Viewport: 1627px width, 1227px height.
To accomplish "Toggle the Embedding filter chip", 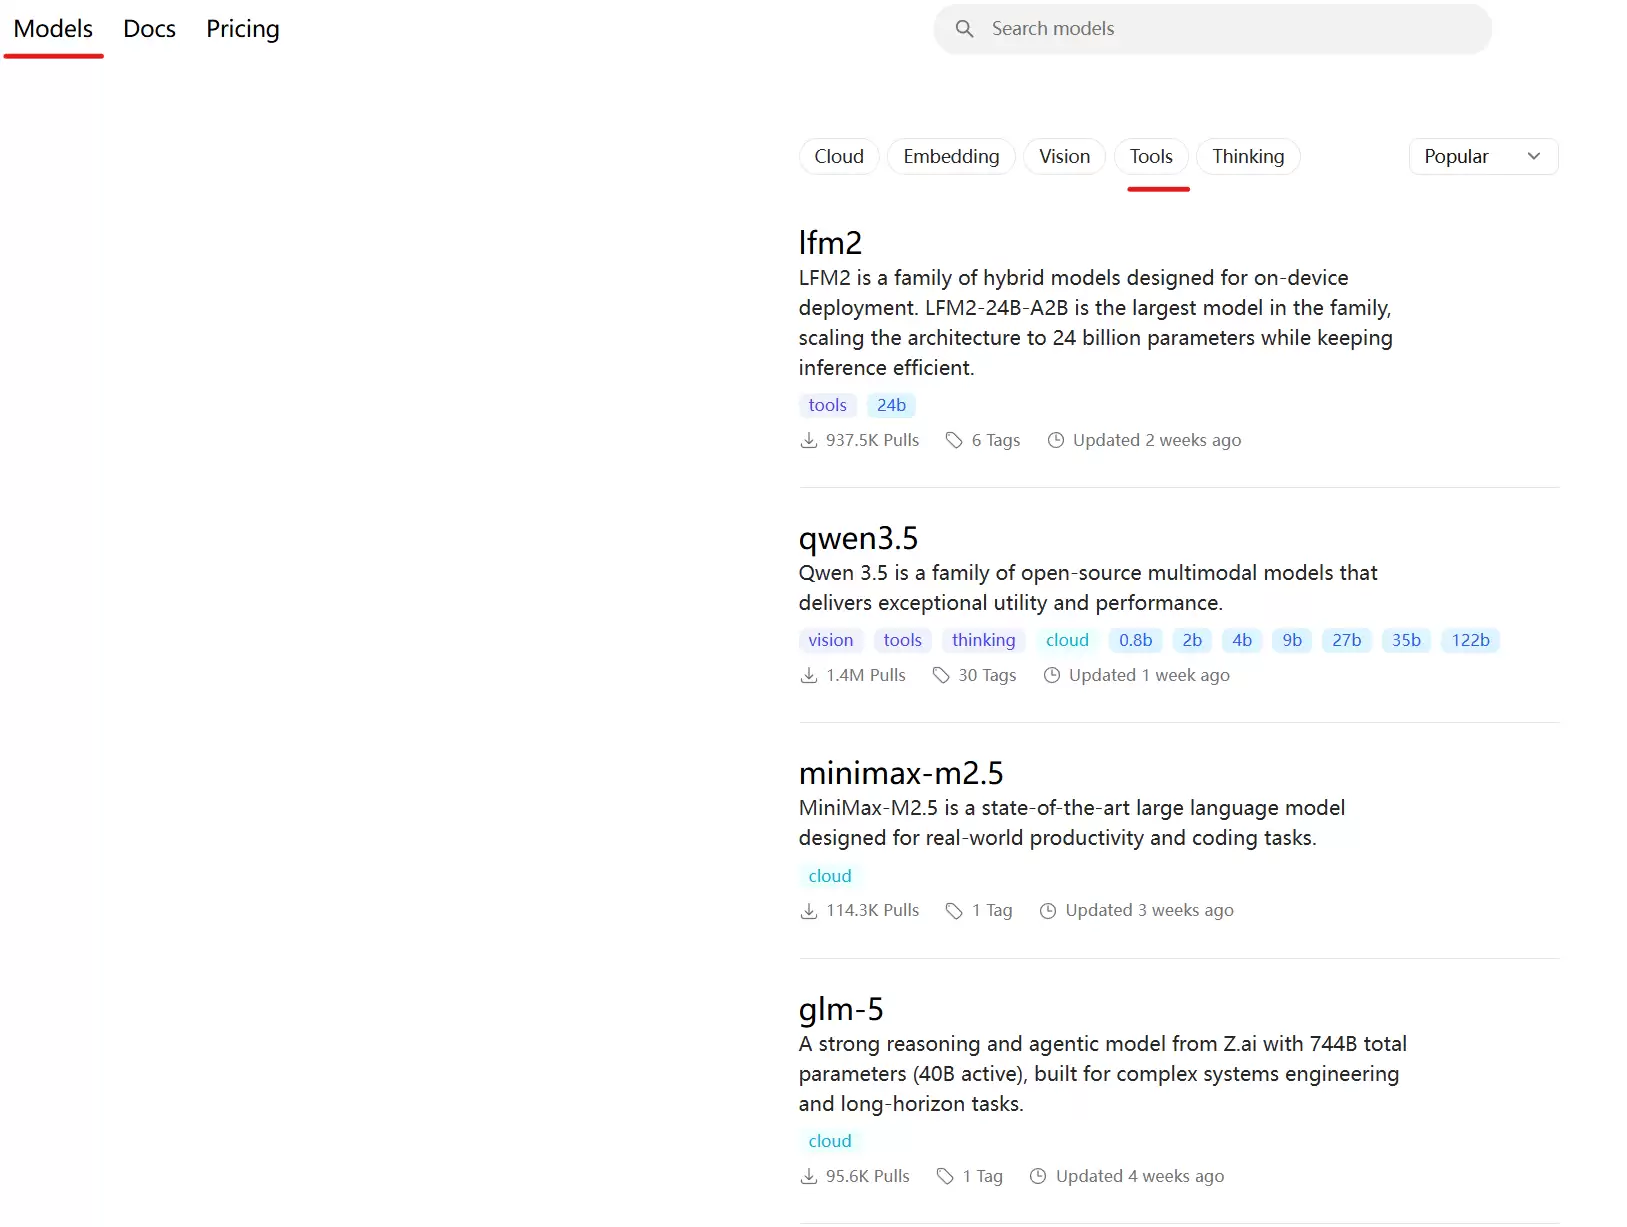I will [x=950, y=157].
